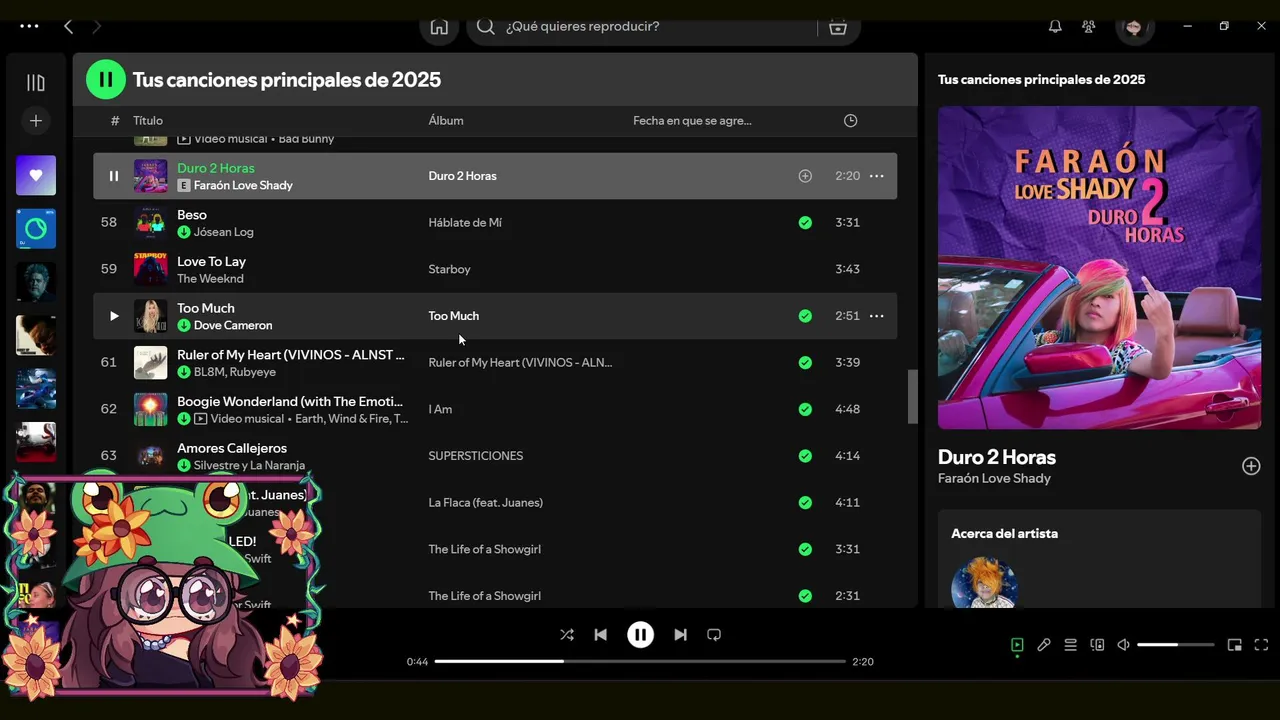Open the Starboy album link

[x=449, y=269]
